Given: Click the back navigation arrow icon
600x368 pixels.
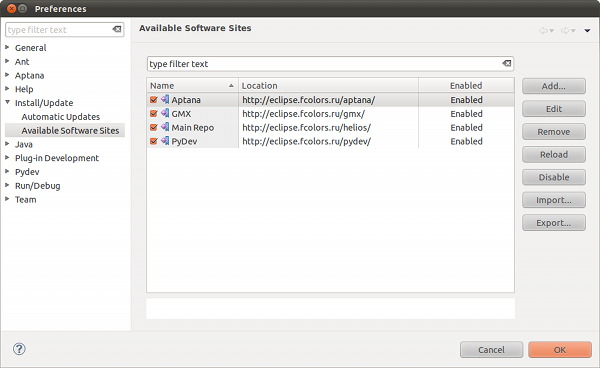Looking at the screenshot, I should [543, 31].
